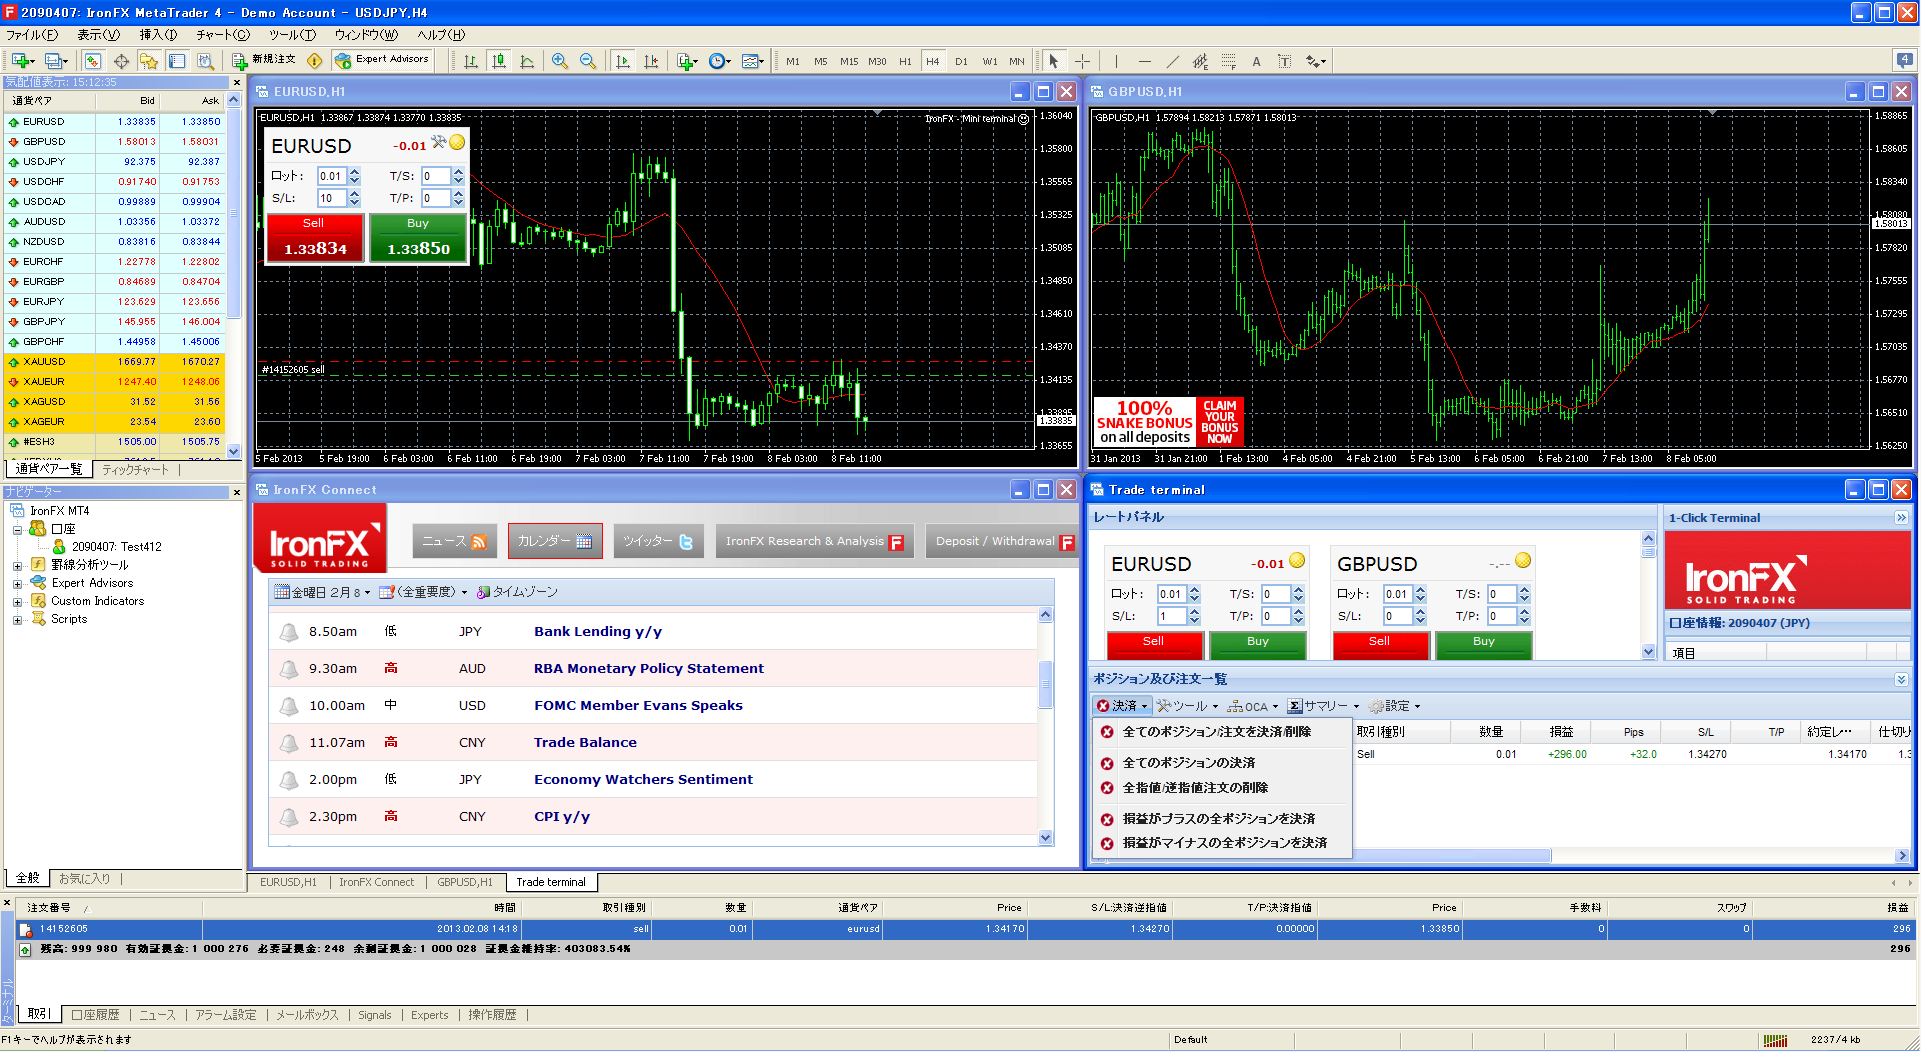Switch to the 口座履歴 terminal tab
Screen dimensions: 1921x1052
[x=96, y=1015]
